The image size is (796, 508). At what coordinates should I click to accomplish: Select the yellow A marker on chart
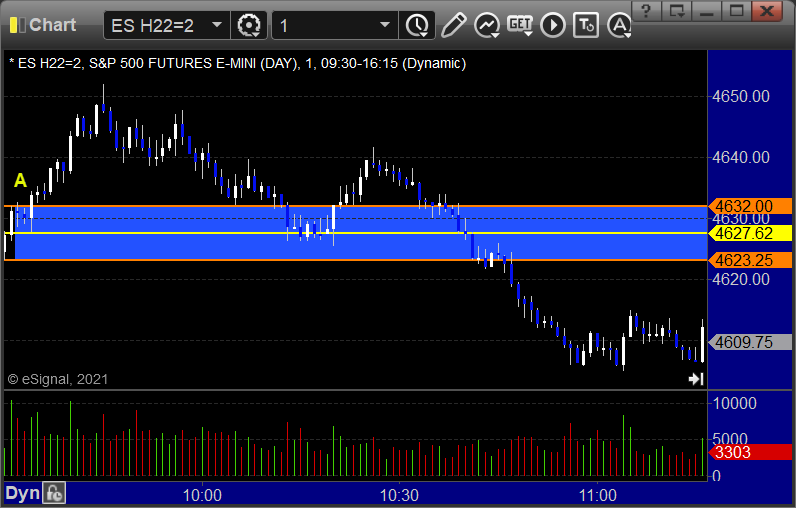tap(20, 180)
